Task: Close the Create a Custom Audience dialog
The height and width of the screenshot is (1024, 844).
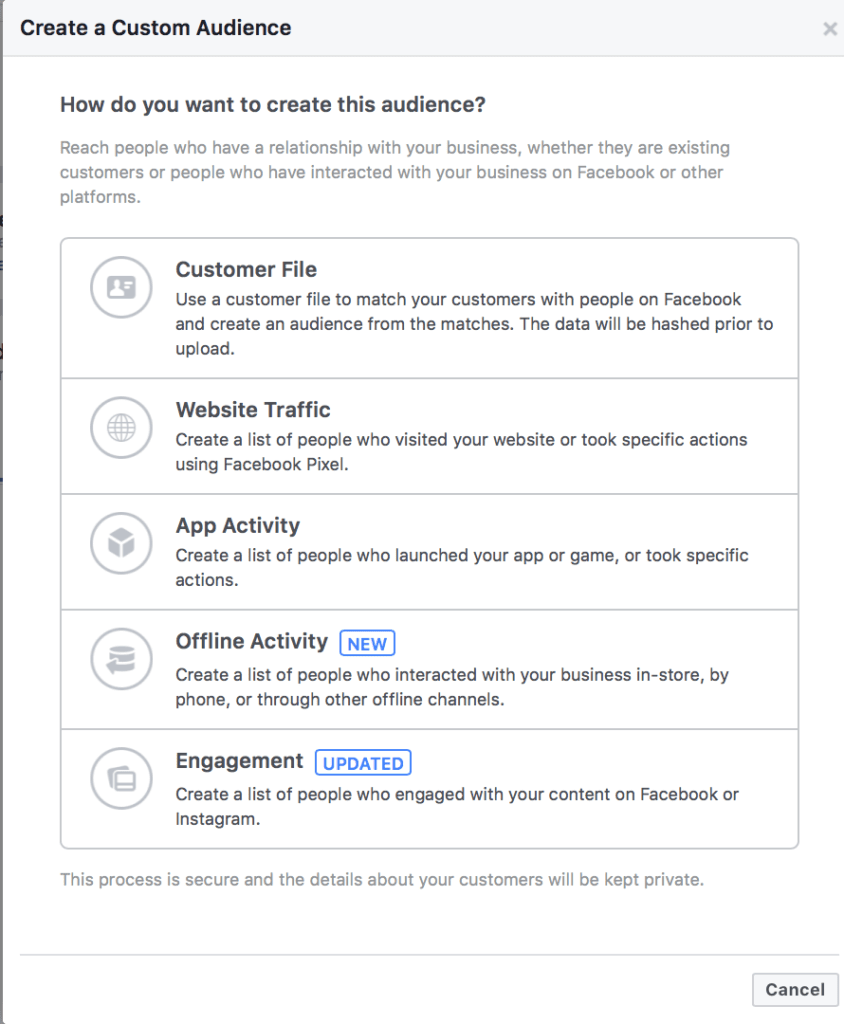Action: click(829, 29)
